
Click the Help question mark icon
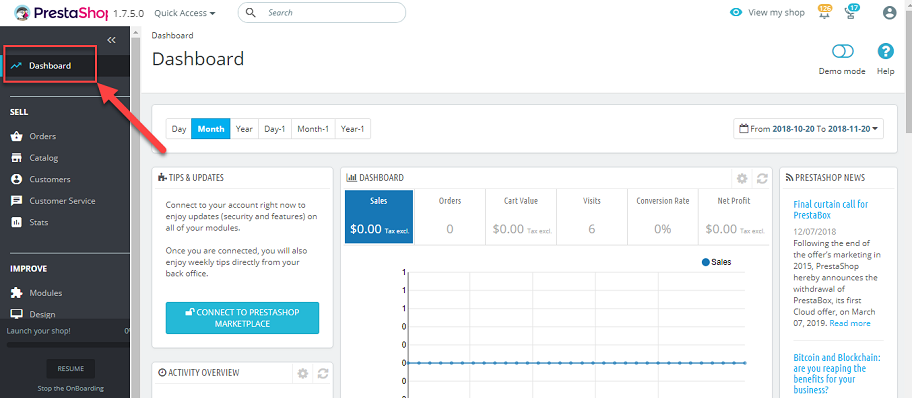pyautogui.click(x=885, y=51)
